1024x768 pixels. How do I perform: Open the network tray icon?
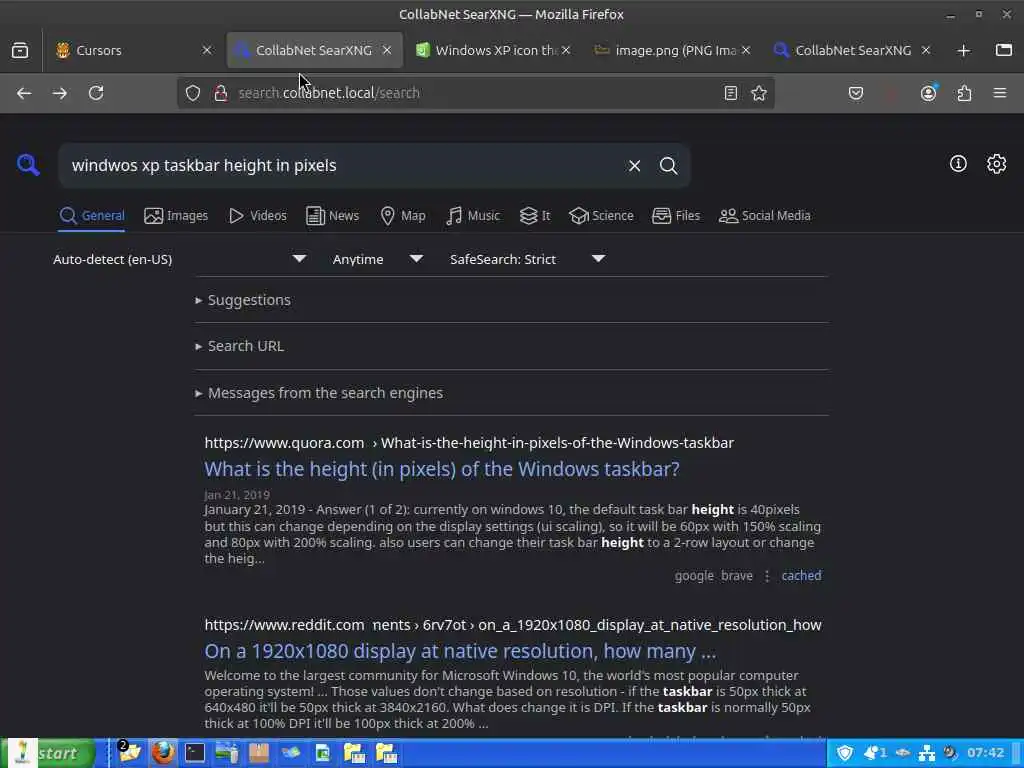point(926,753)
